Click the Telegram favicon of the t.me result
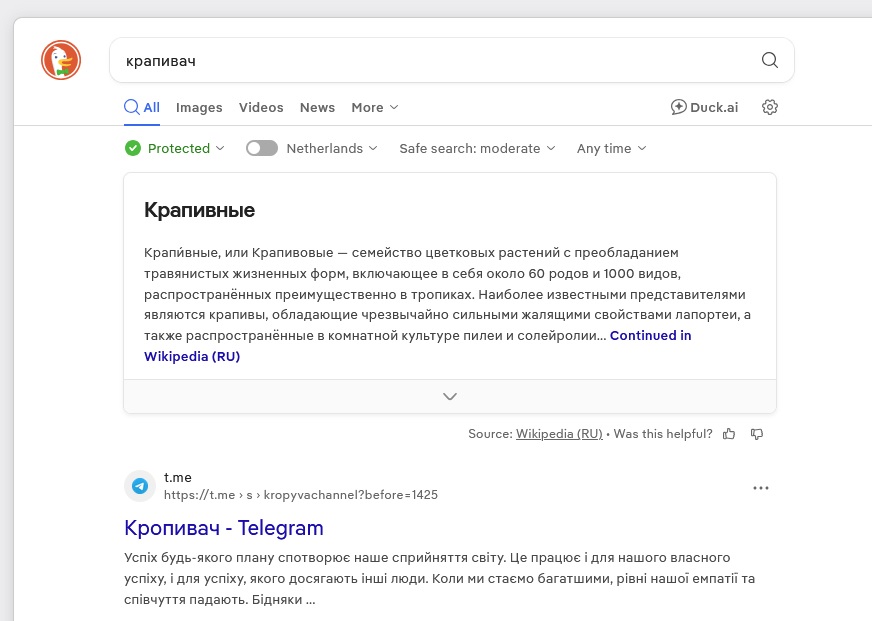The width and height of the screenshot is (872, 621). click(140, 486)
